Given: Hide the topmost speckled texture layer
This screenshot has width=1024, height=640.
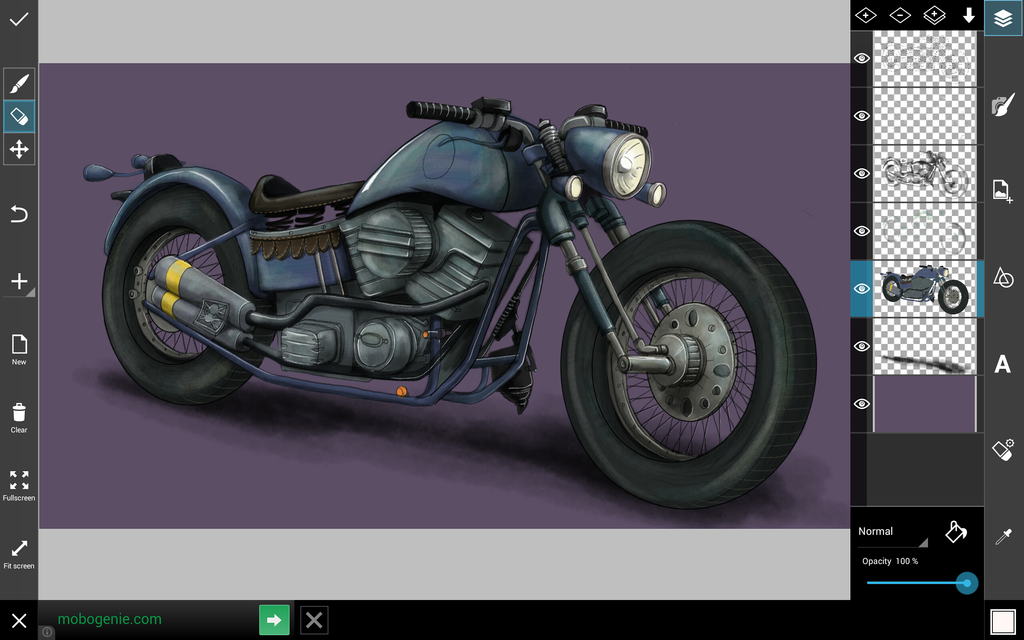Looking at the screenshot, I should pos(862,58).
